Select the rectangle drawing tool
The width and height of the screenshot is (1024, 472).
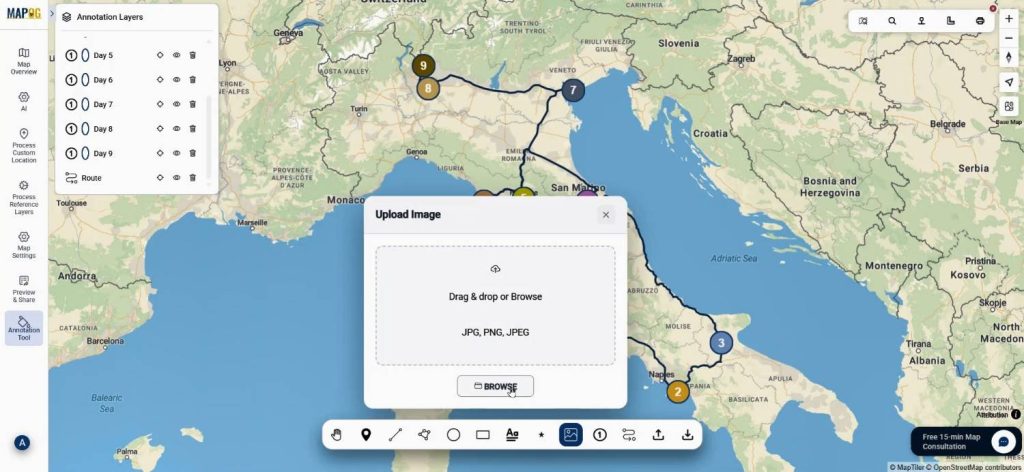pos(483,435)
